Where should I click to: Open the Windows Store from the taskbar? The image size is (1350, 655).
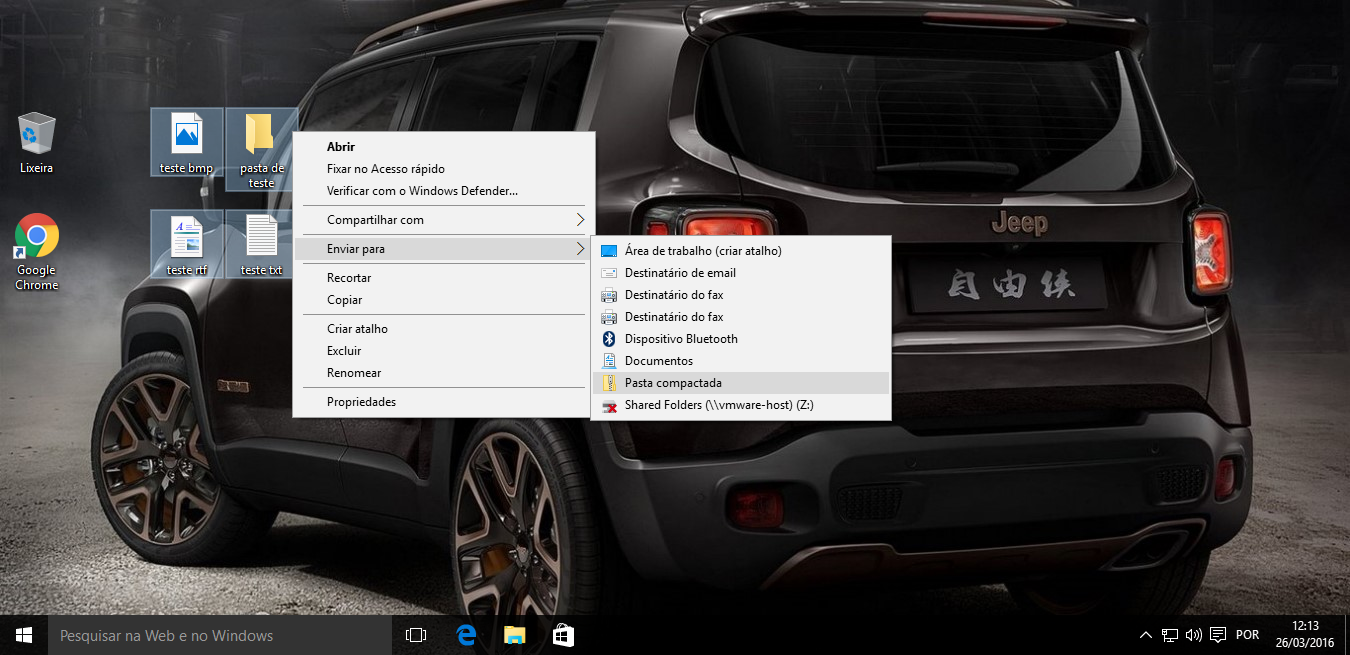[x=562, y=635]
